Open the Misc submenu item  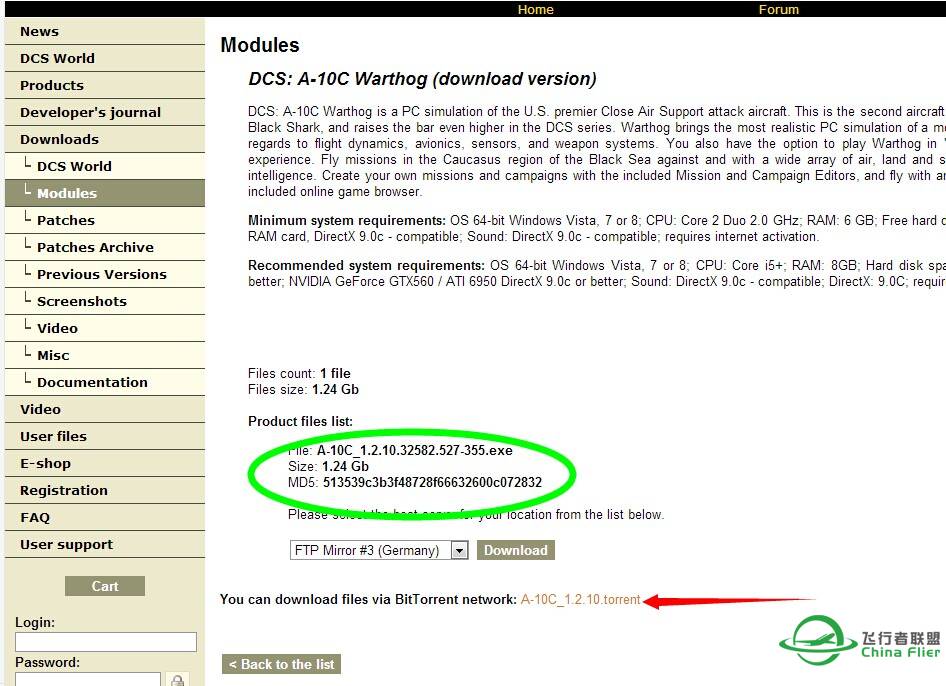point(104,355)
